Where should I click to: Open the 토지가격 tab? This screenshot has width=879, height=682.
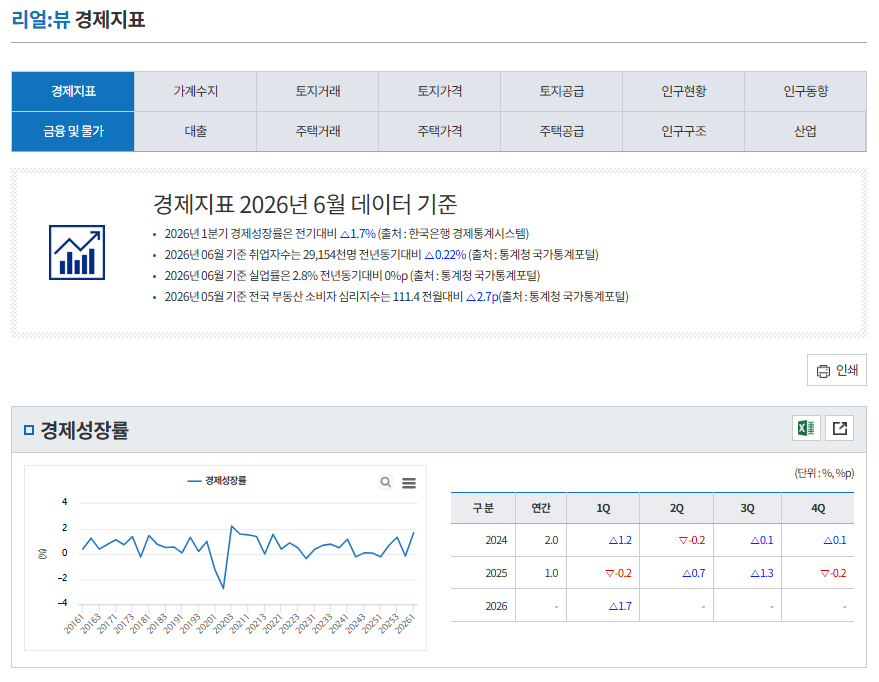tap(440, 91)
